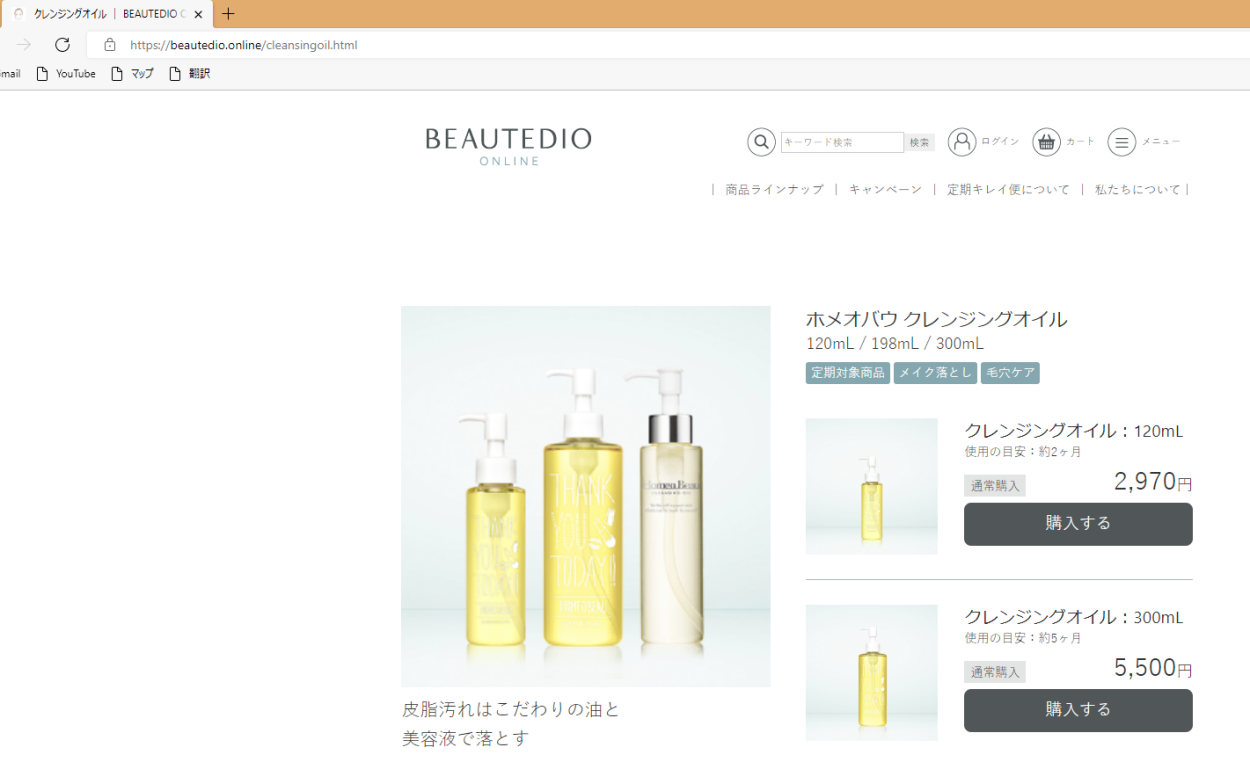
Task: Reload the page with the refresh icon
Action: point(62,45)
